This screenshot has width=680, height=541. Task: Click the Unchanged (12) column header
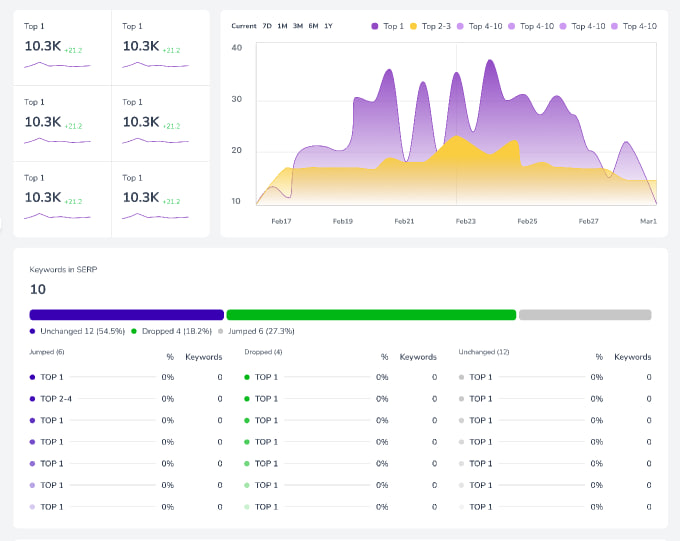pos(483,352)
